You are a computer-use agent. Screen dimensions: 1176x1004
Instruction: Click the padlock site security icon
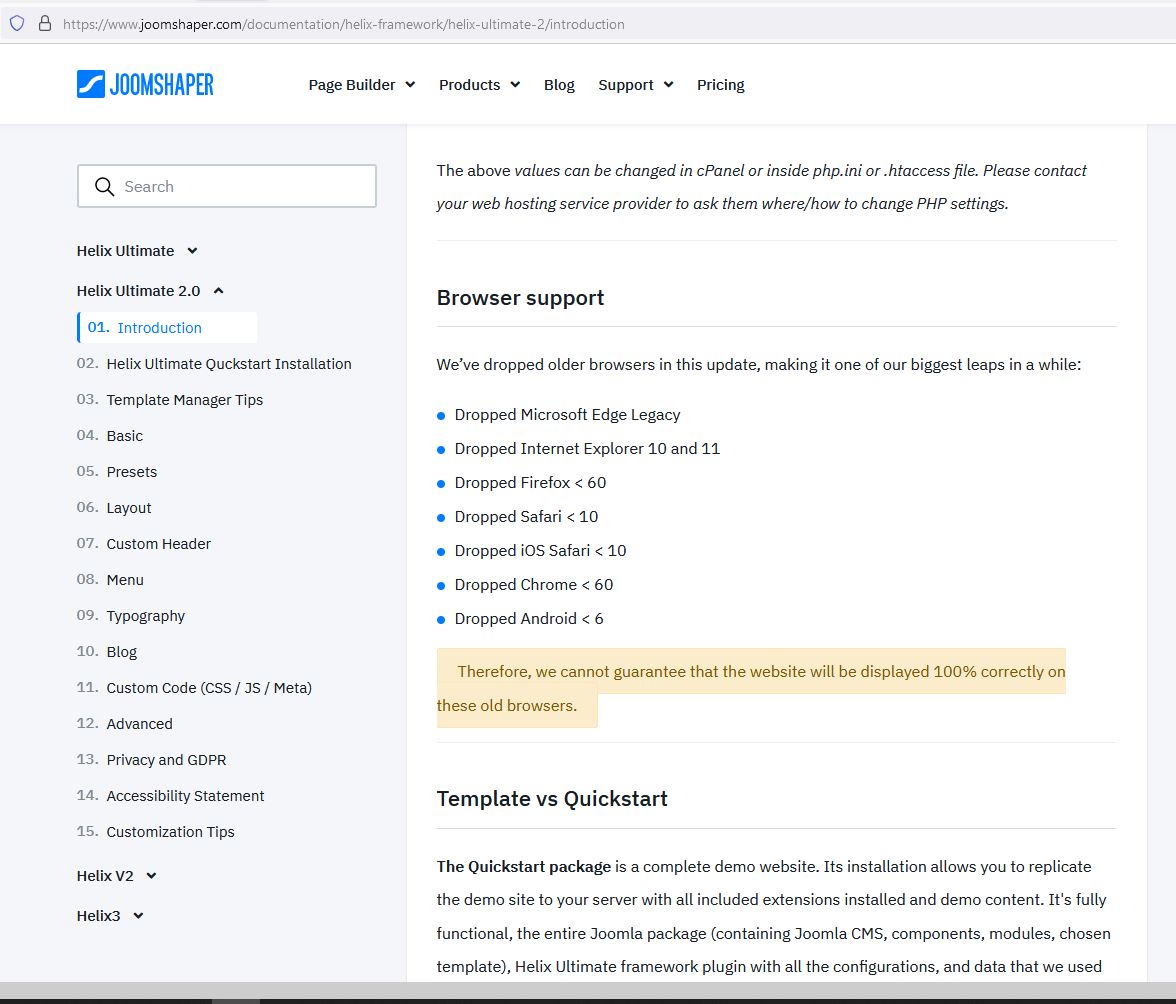pos(45,23)
